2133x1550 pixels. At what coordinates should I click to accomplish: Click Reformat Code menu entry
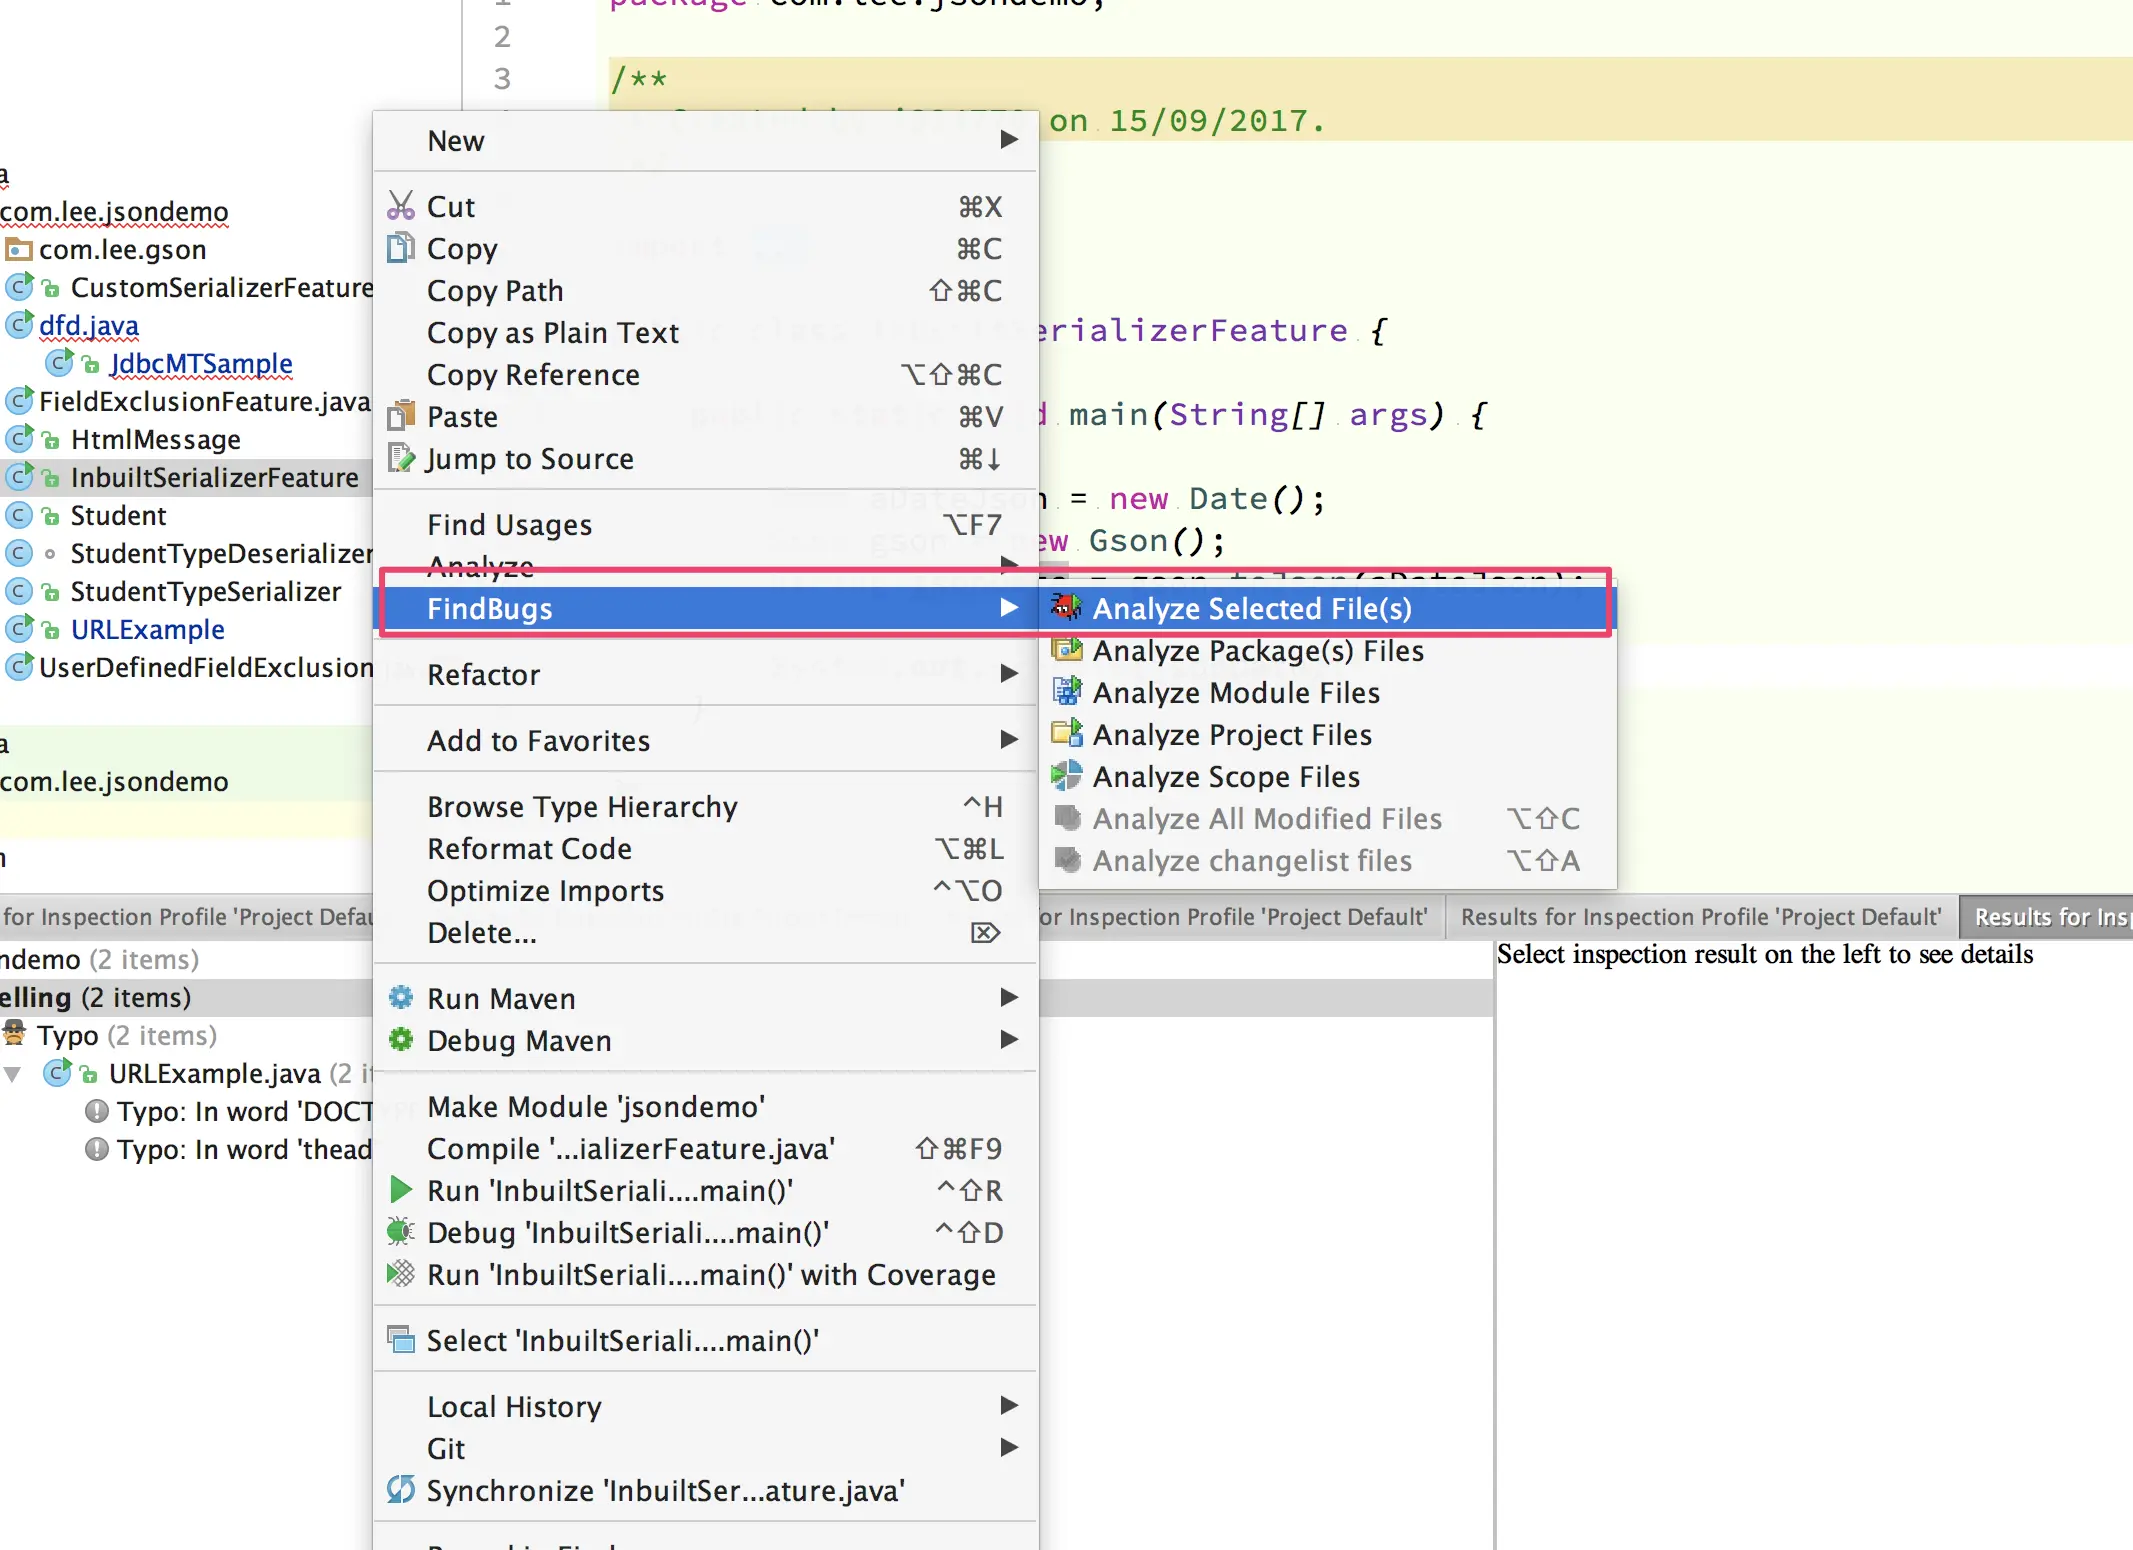pos(529,848)
